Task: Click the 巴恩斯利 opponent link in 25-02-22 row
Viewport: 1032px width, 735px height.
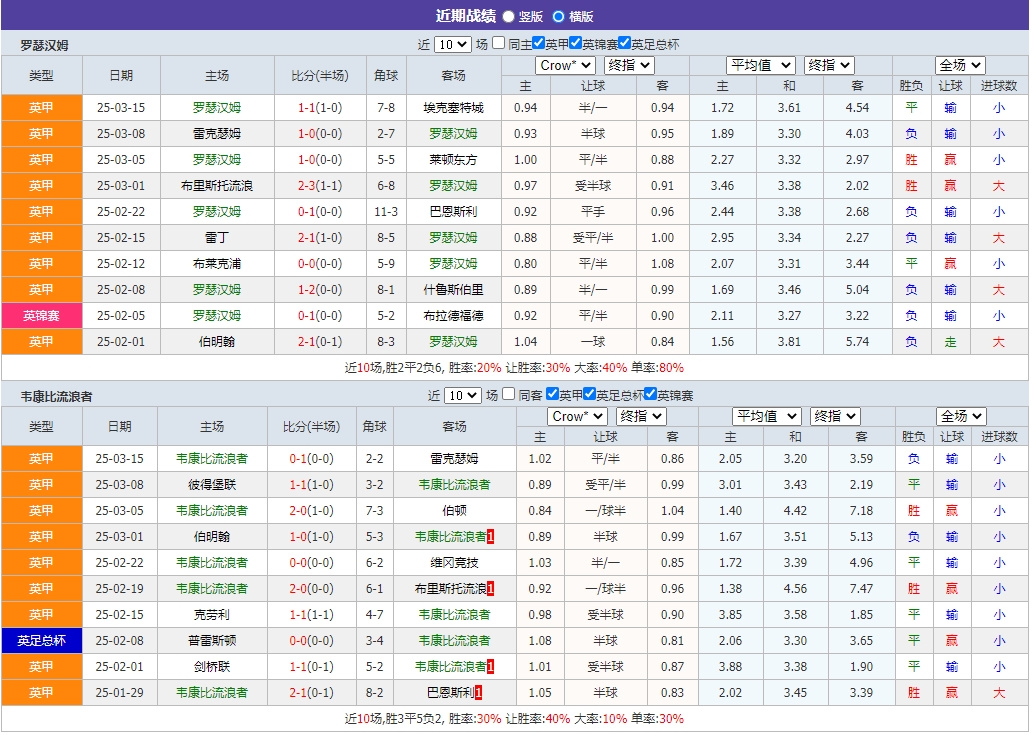Action: pyautogui.click(x=453, y=211)
